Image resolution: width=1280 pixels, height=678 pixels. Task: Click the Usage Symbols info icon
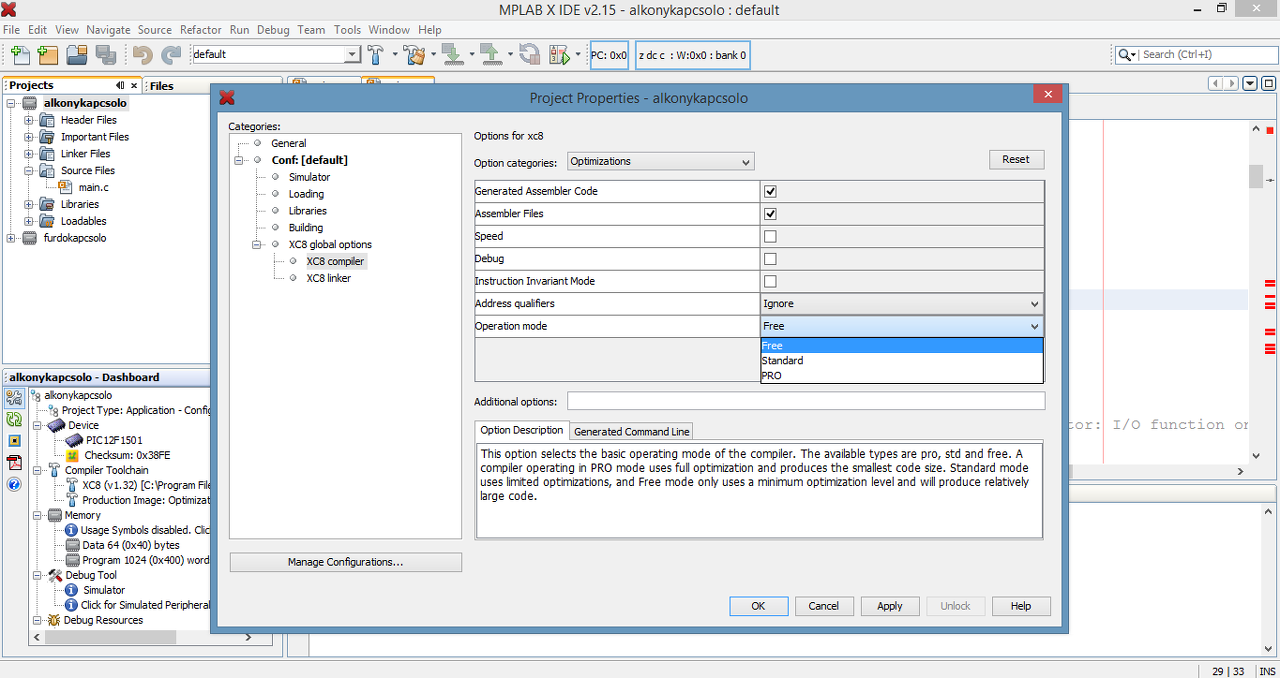(x=72, y=530)
